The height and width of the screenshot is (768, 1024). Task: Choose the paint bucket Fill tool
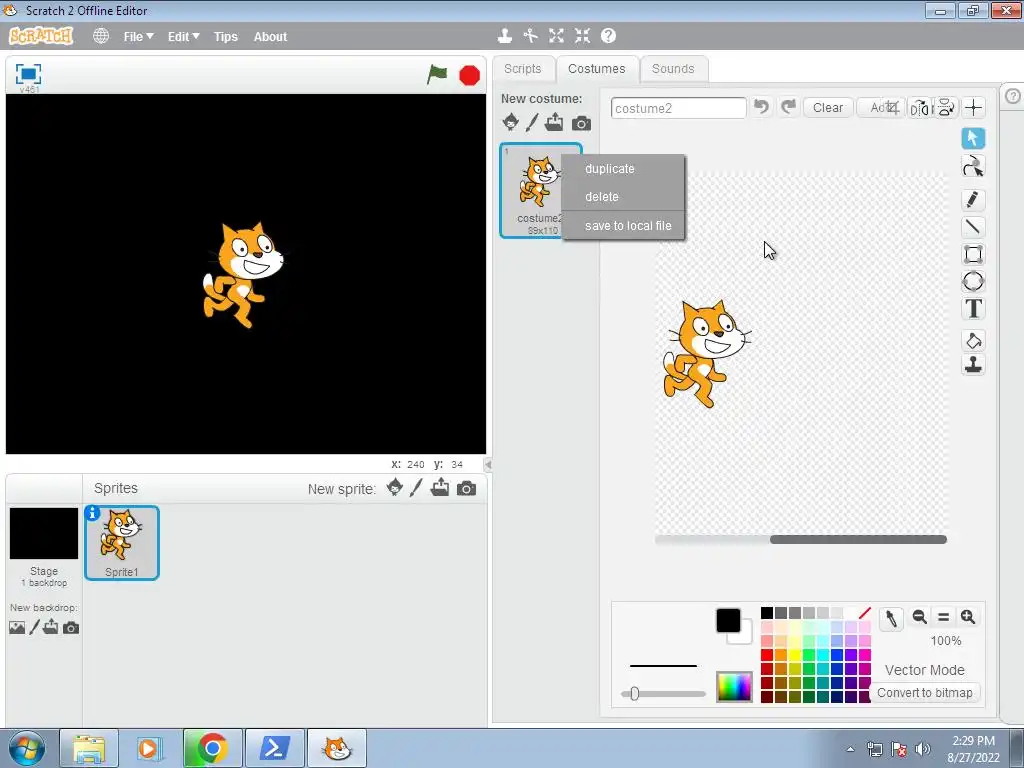pyautogui.click(x=973, y=340)
